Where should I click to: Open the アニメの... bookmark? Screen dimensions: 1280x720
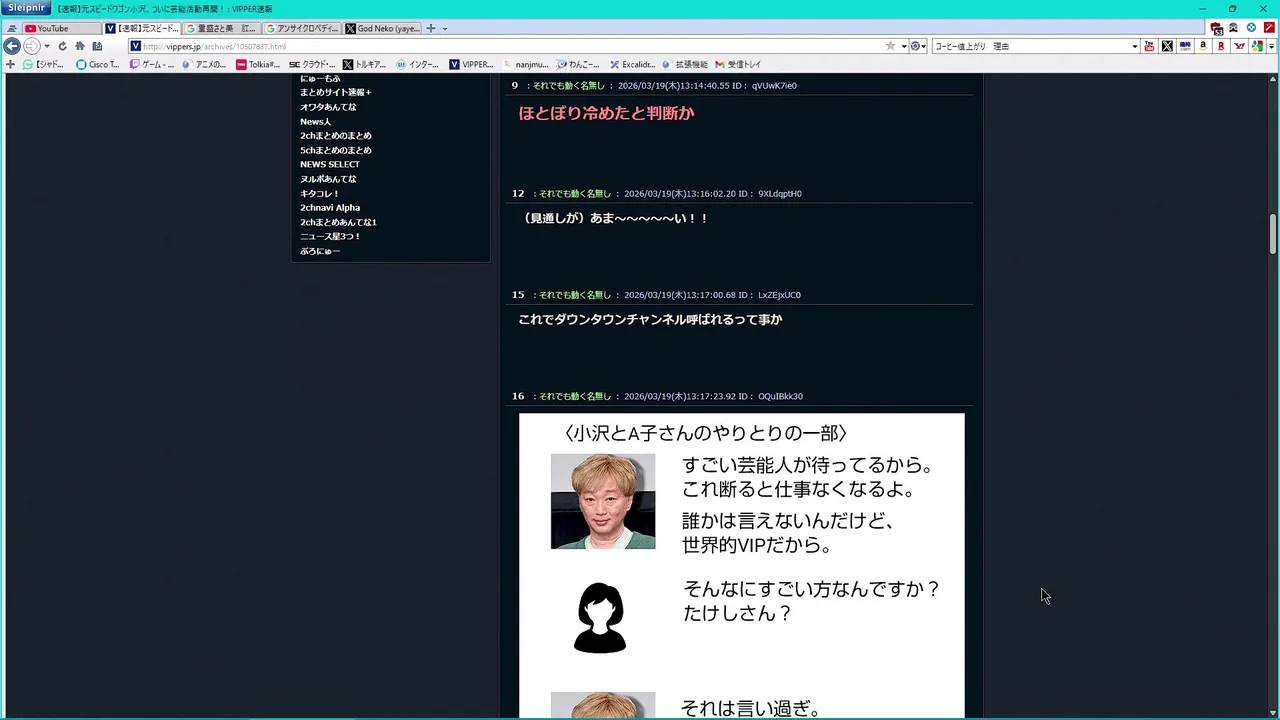205,64
